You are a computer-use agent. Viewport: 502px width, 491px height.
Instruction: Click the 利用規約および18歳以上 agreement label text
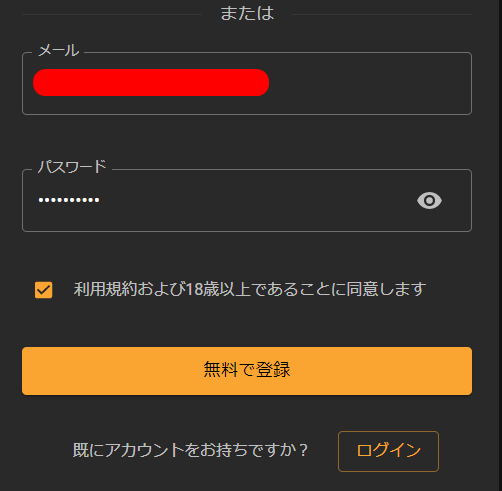click(250, 289)
